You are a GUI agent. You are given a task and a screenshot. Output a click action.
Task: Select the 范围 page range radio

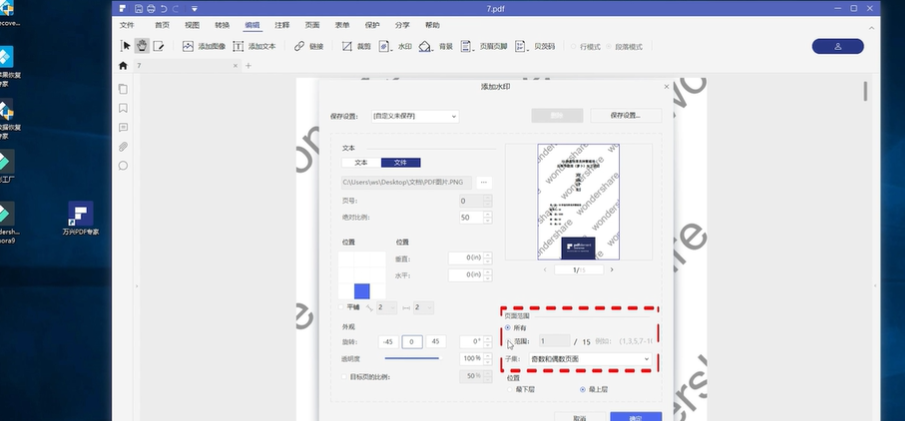[x=508, y=342]
